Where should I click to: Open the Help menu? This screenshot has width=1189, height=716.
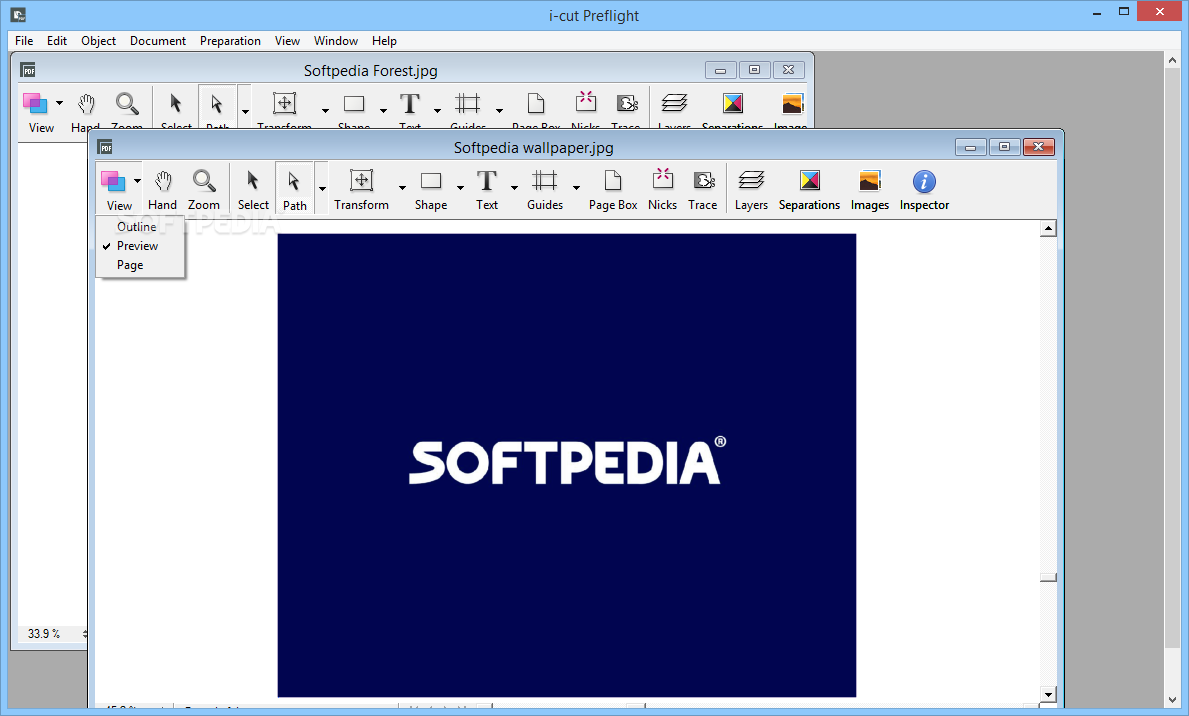coord(384,41)
